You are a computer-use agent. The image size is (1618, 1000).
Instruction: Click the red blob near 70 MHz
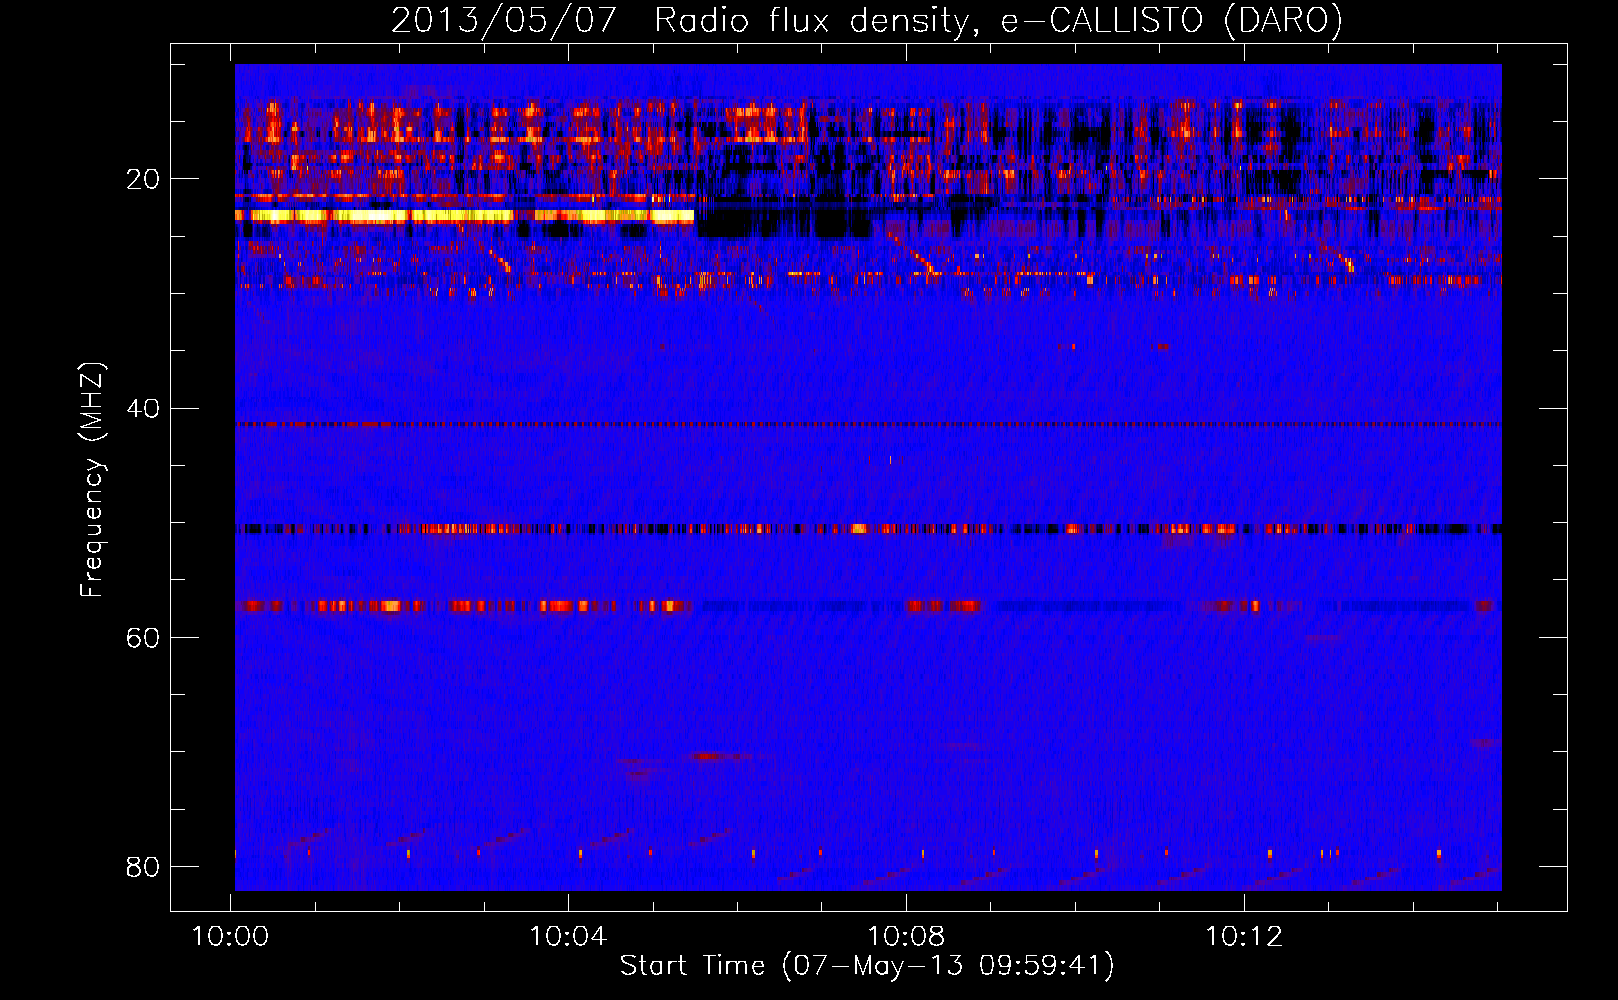718,756
